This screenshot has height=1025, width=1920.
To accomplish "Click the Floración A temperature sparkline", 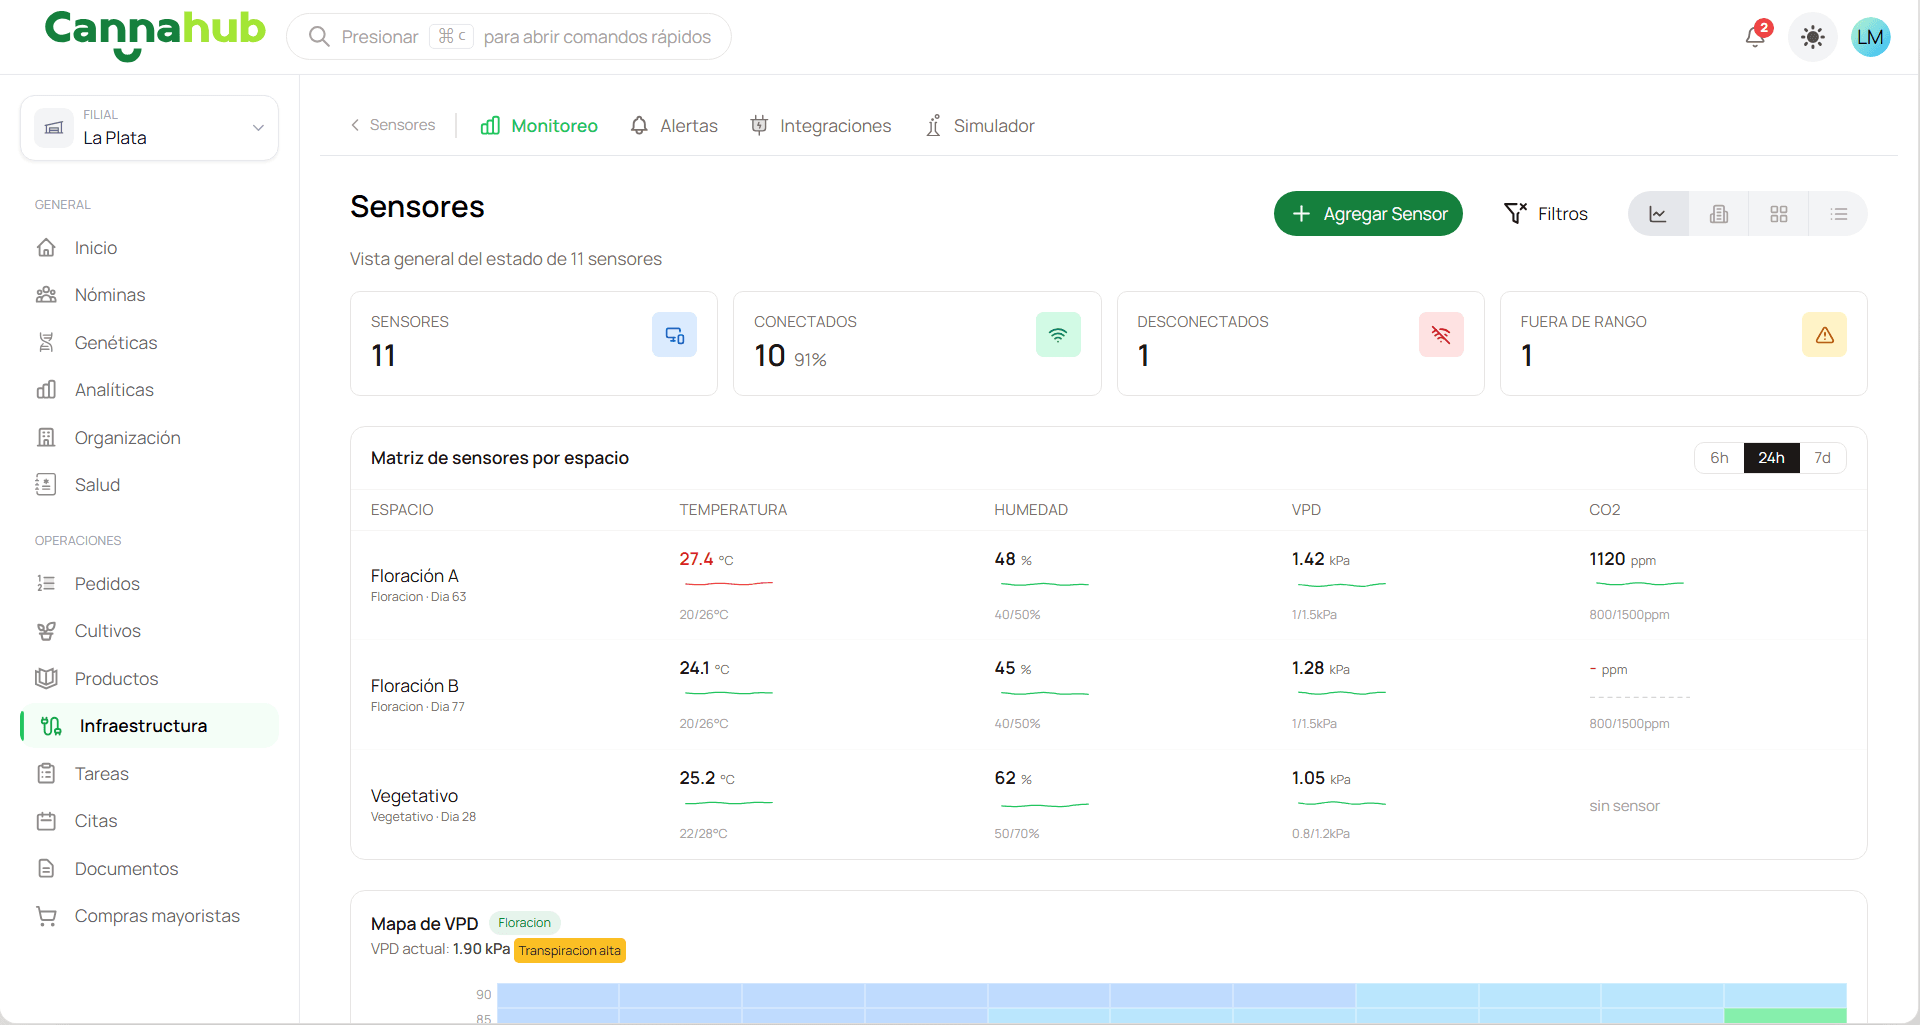I will (727, 583).
